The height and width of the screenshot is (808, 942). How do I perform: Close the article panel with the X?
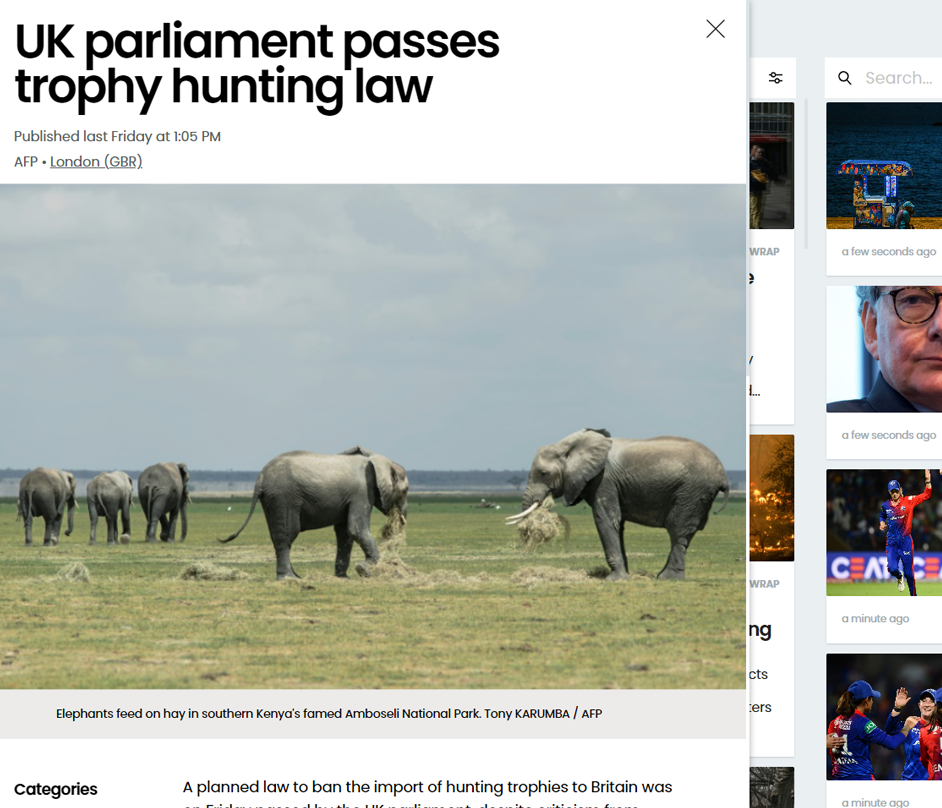[x=715, y=29]
